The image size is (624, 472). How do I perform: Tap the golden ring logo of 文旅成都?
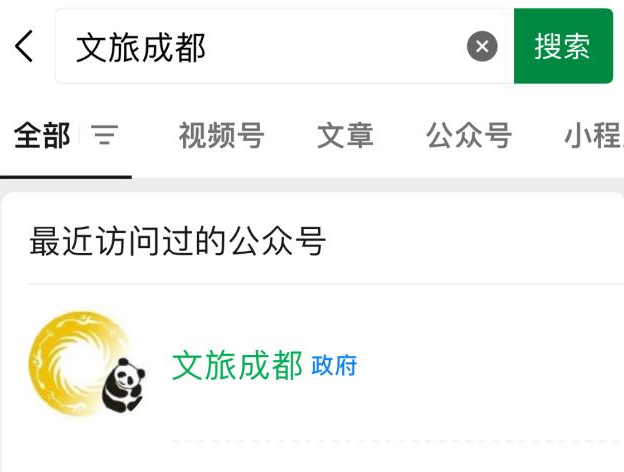click(x=78, y=364)
